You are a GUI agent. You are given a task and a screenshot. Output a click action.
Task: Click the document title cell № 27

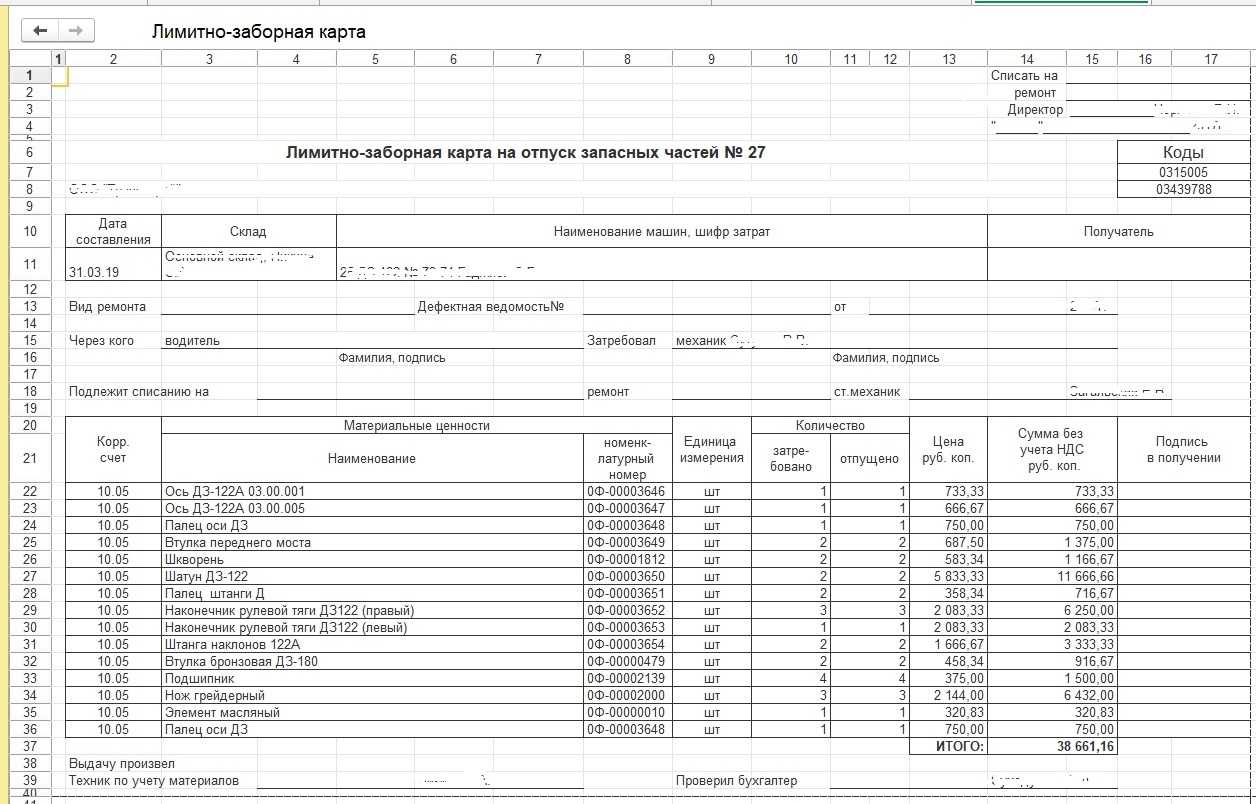click(526, 152)
